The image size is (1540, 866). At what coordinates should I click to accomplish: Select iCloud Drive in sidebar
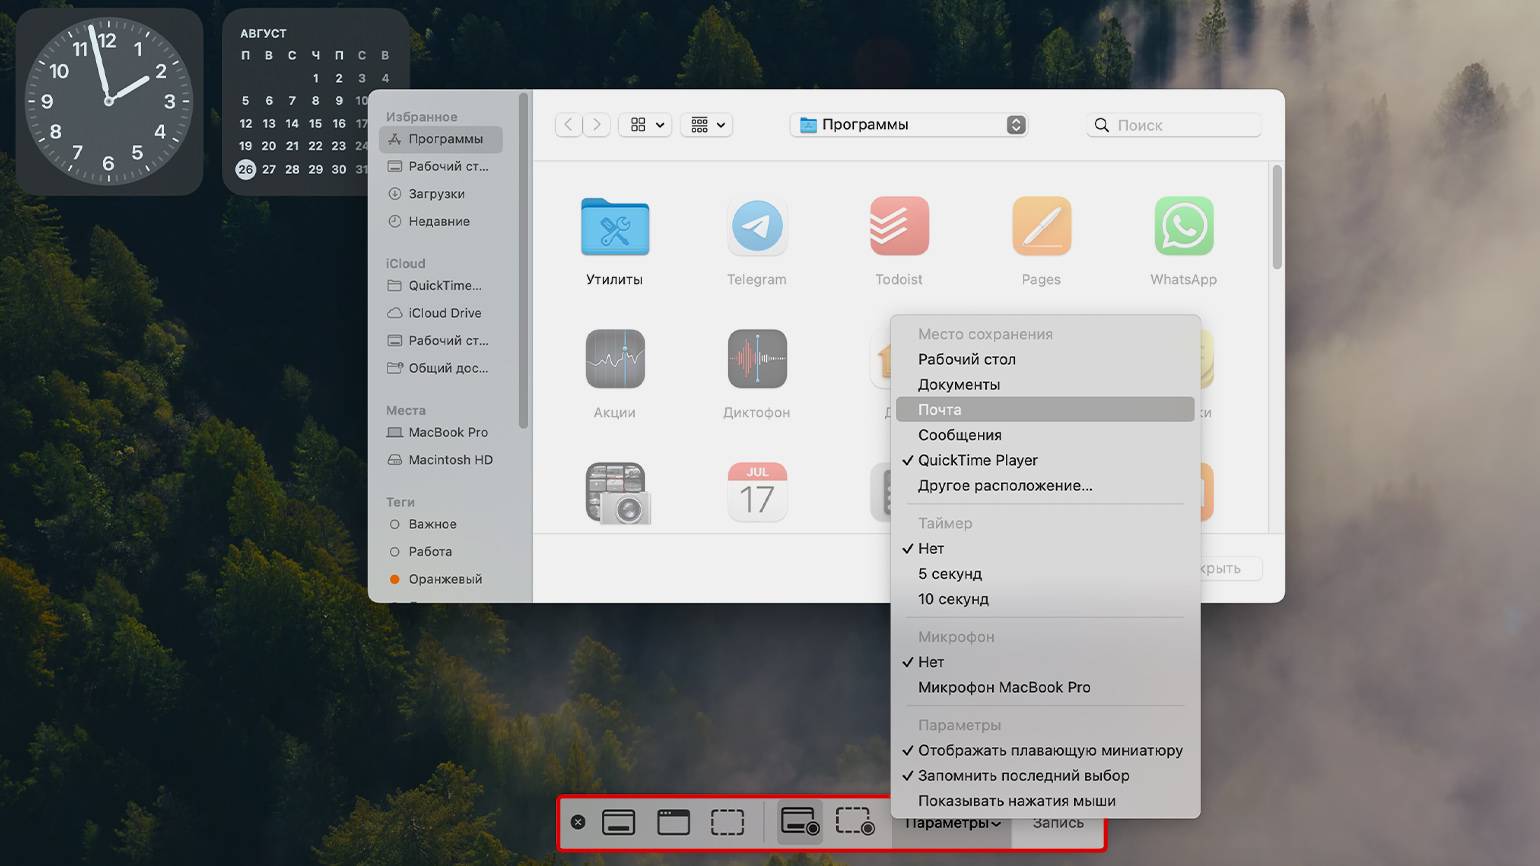point(441,313)
